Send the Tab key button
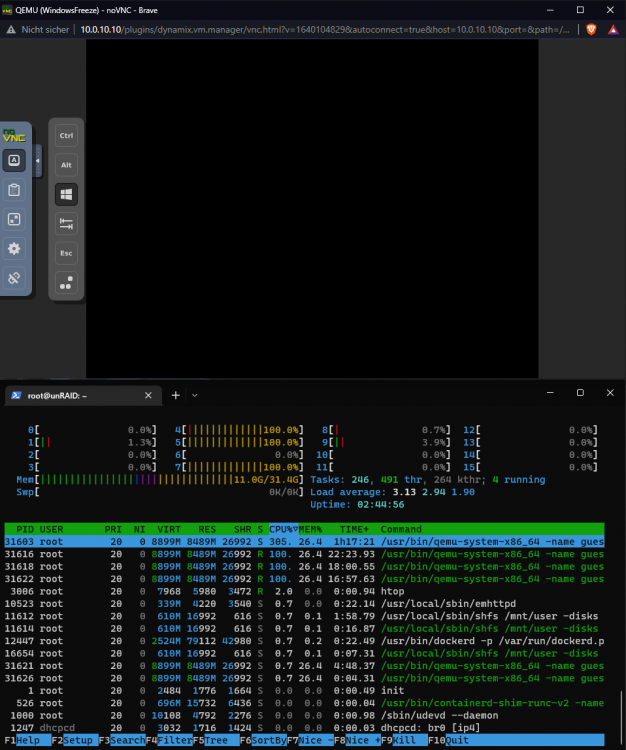 point(66,224)
